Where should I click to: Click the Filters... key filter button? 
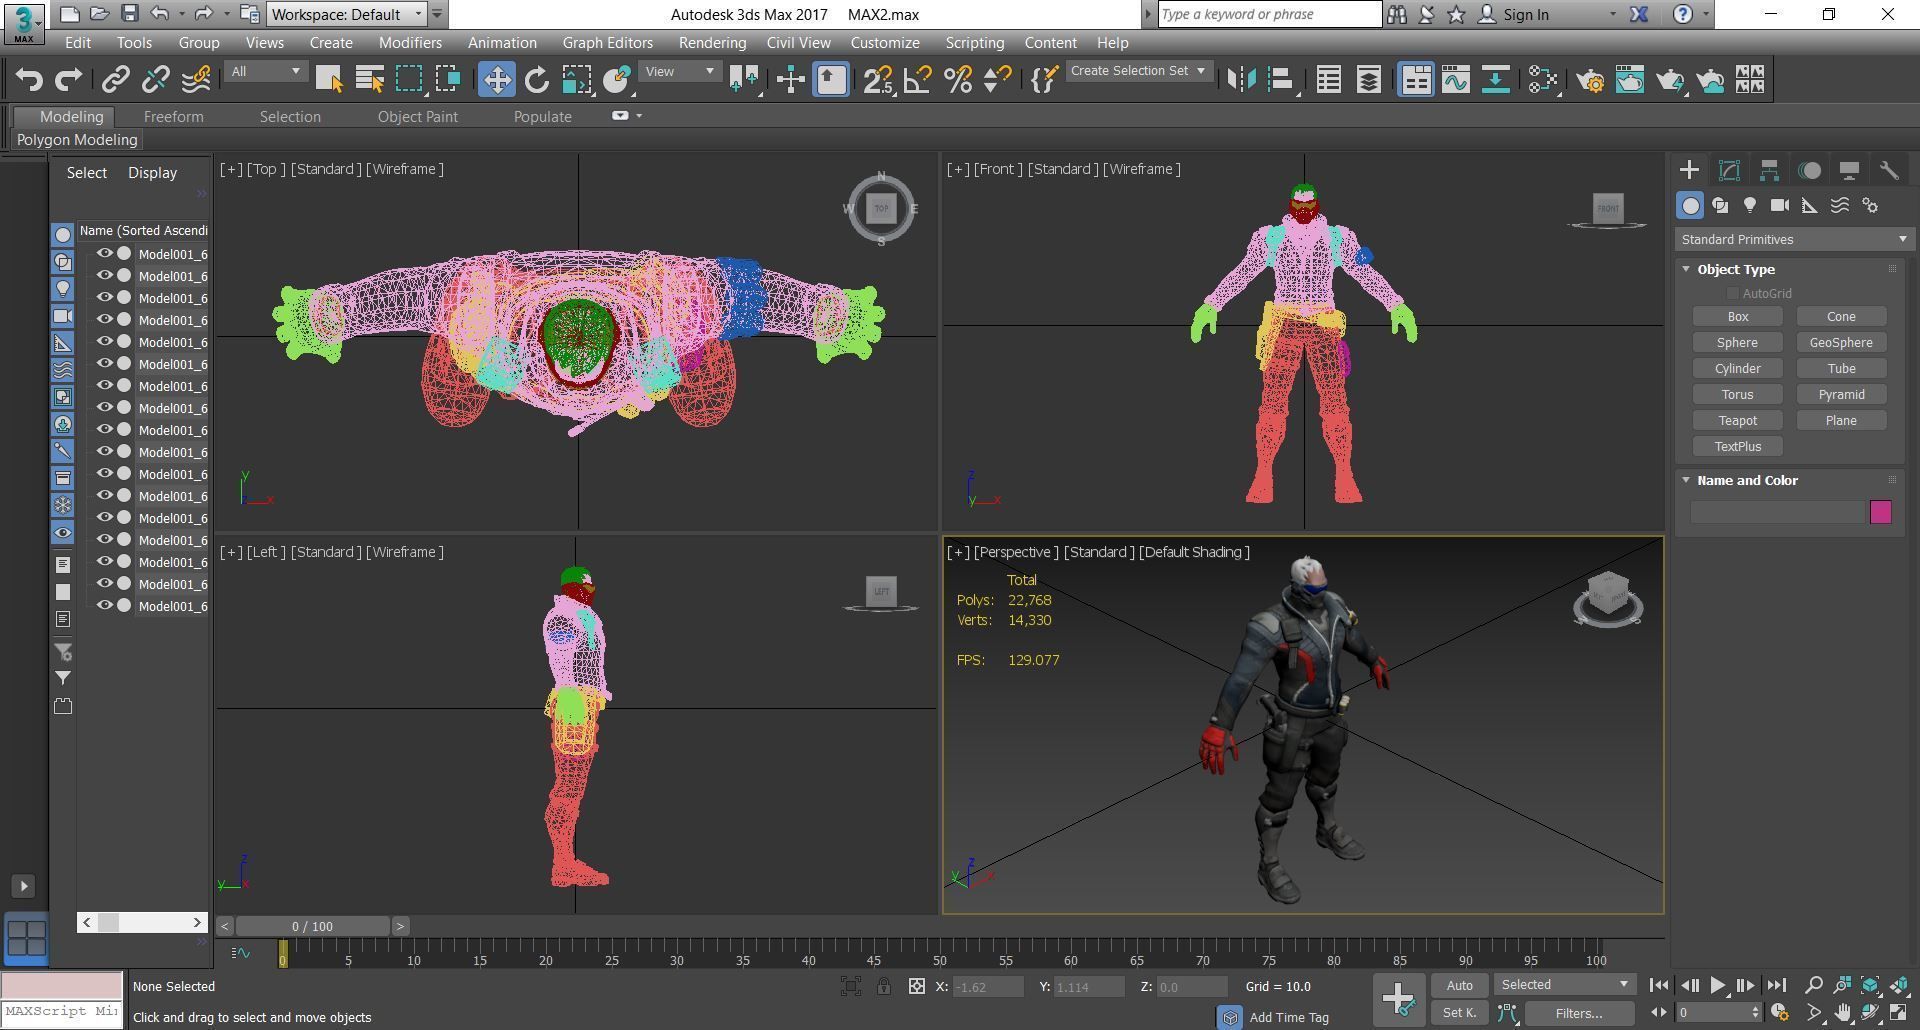tap(1579, 1013)
